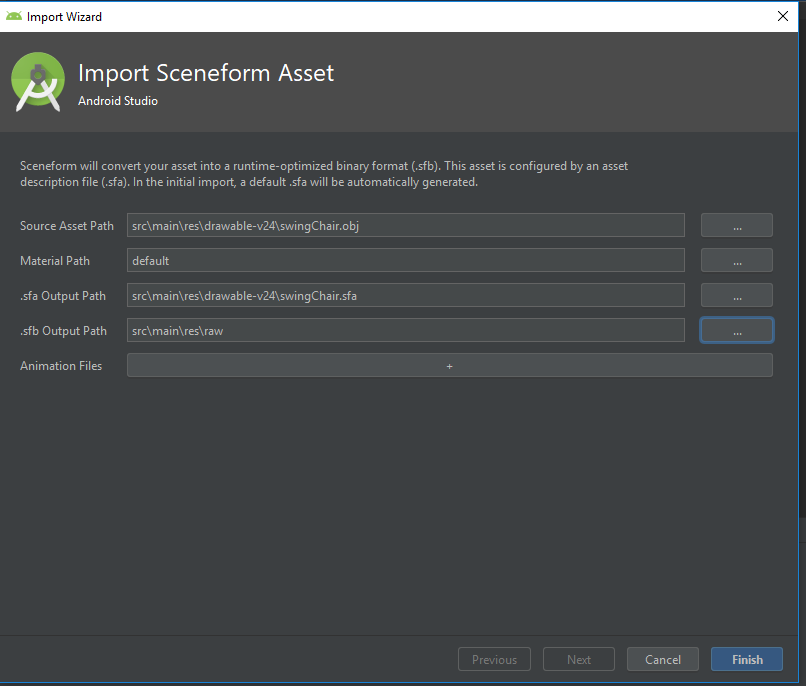Click the Android Studio logo icon
The width and height of the screenshot is (806, 686).
pyautogui.click(x=38, y=81)
